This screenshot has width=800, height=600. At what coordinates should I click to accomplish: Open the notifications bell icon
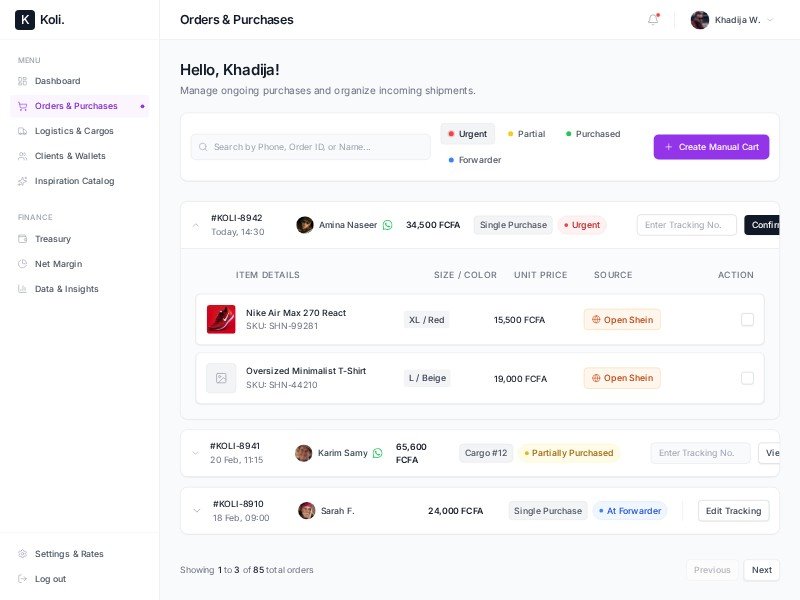pyautogui.click(x=653, y=20)
